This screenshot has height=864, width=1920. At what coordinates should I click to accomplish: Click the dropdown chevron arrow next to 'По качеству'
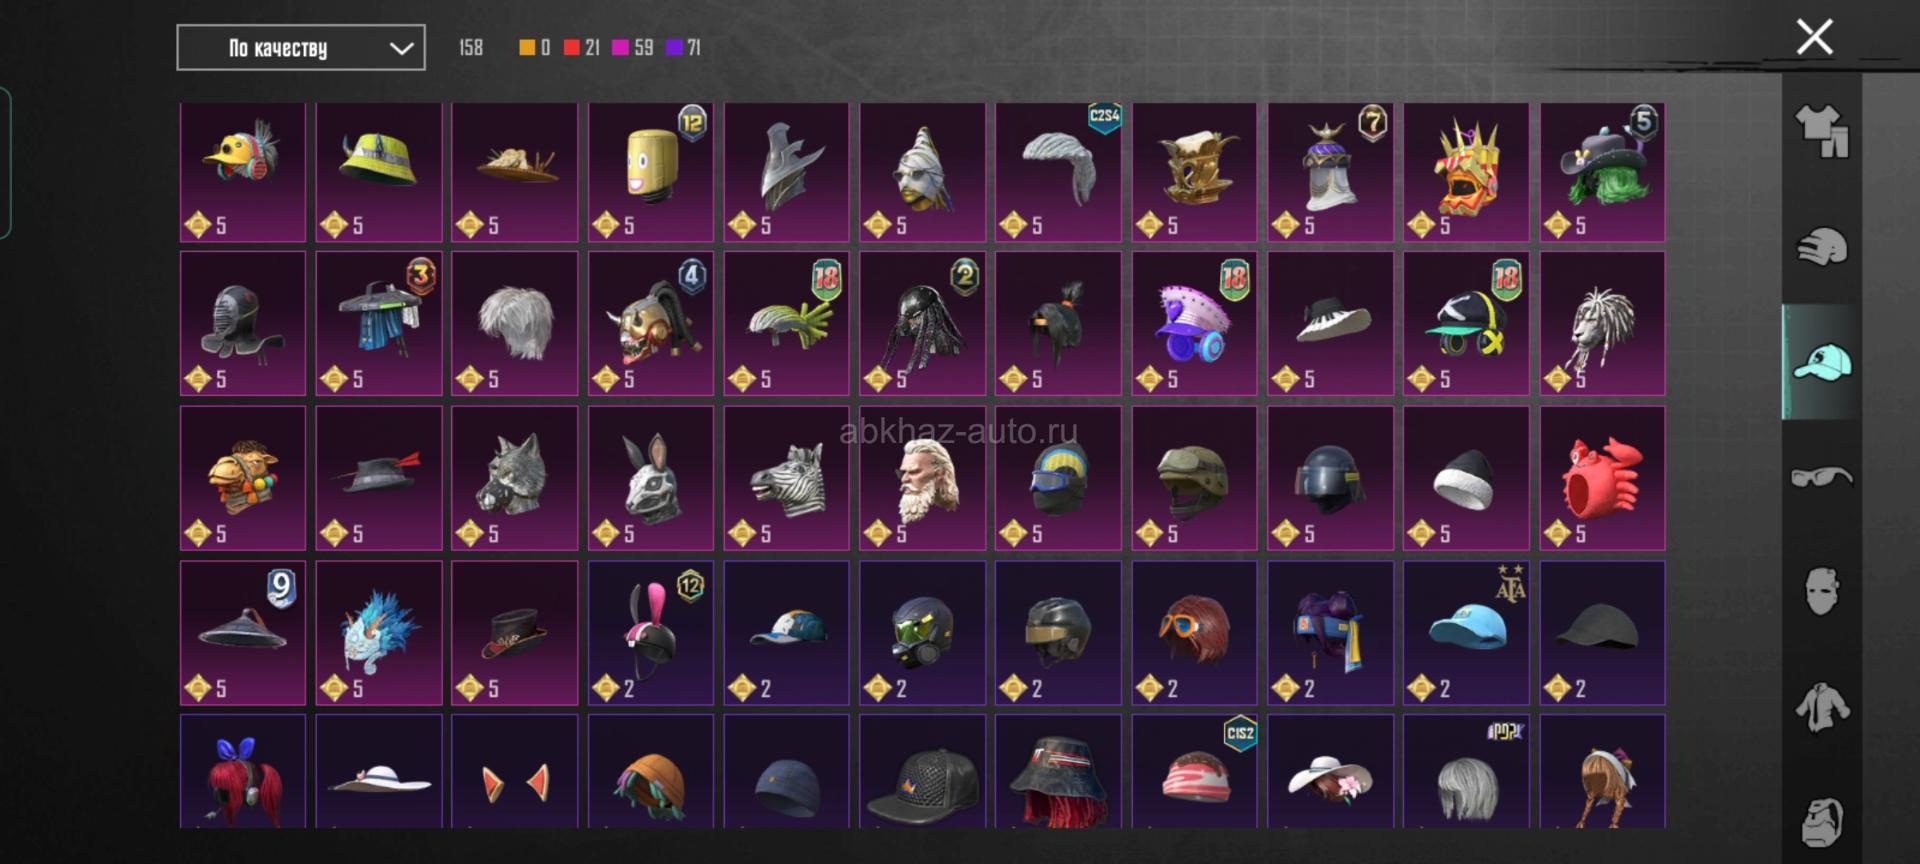(x=401, y=48)
